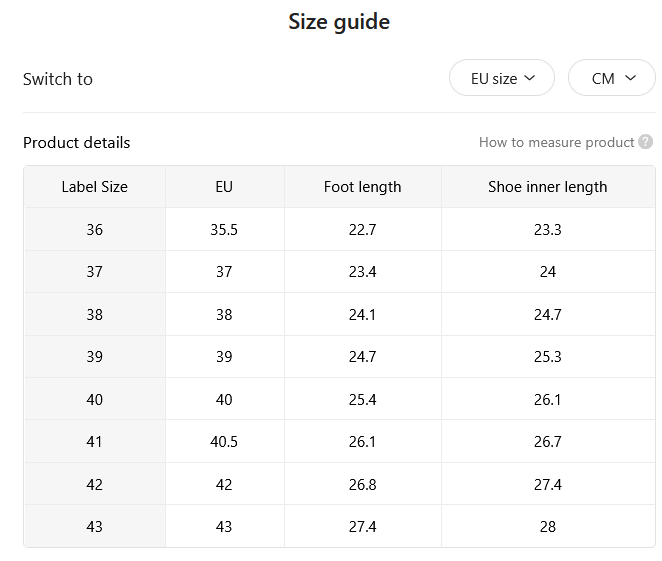Click the chevron arrow beside EU size
The image size is (662, 561).
pyautogui.click(x=529, y=78)
